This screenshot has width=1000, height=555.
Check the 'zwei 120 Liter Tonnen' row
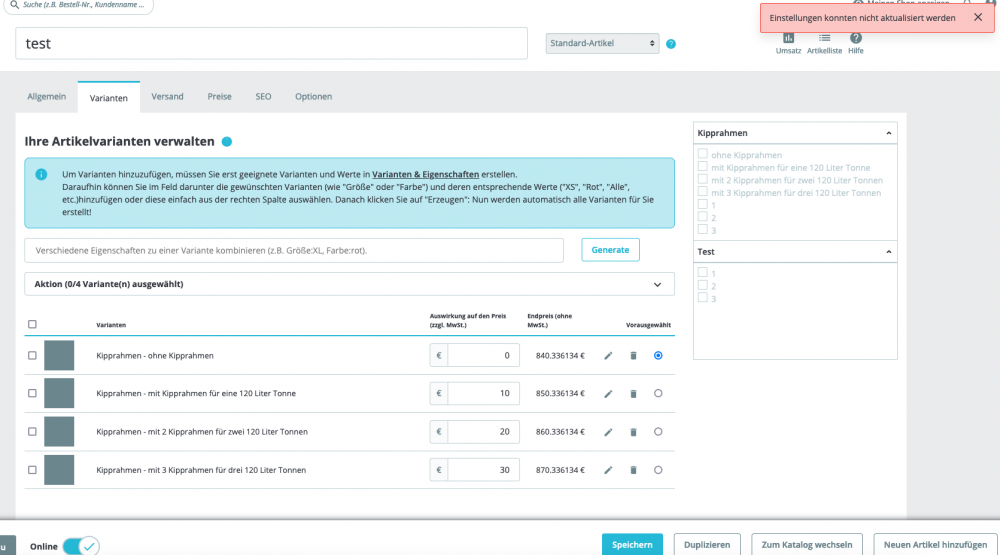(33, 432)
